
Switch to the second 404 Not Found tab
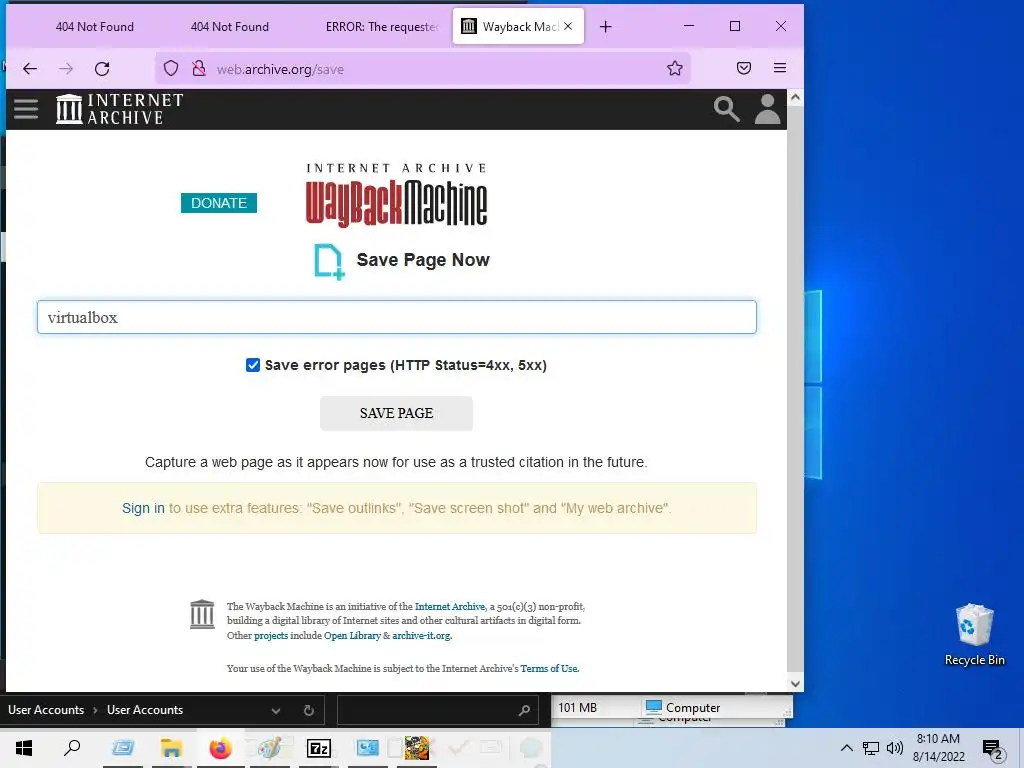click(230, 27)
